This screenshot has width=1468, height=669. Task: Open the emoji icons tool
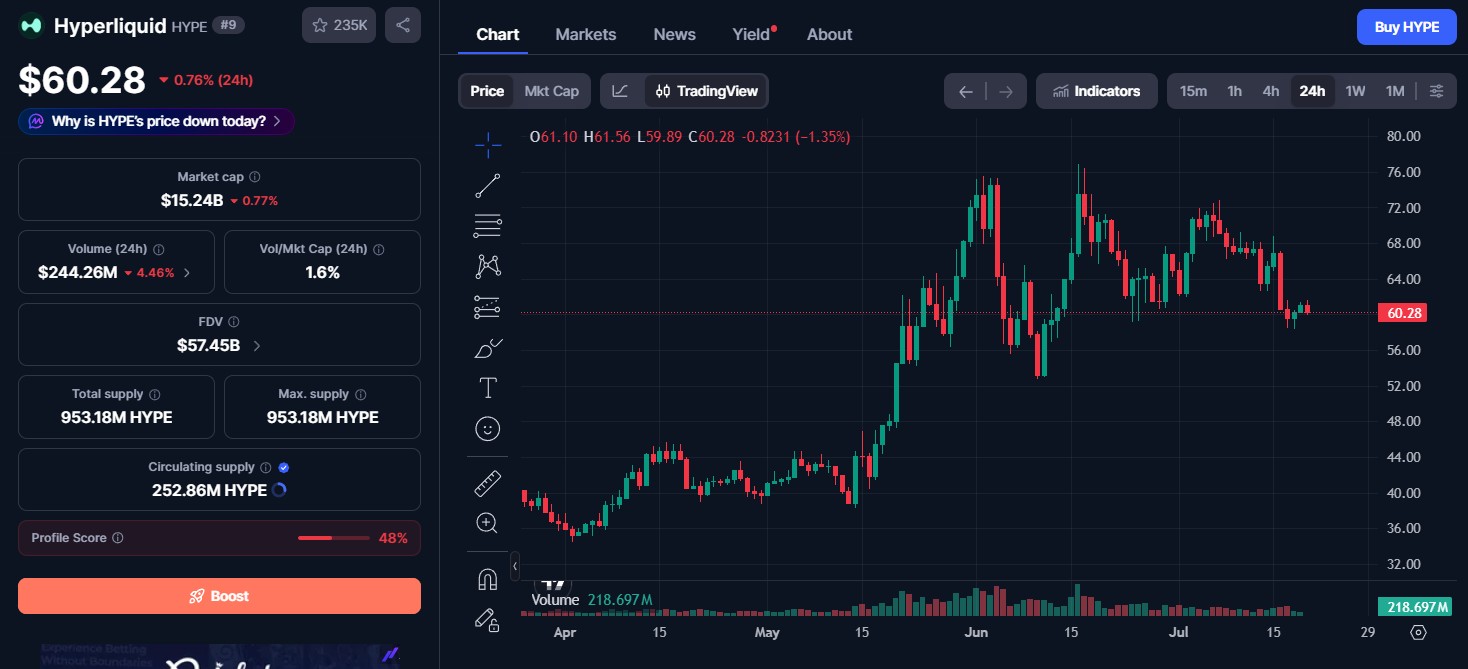coord(488,429)
